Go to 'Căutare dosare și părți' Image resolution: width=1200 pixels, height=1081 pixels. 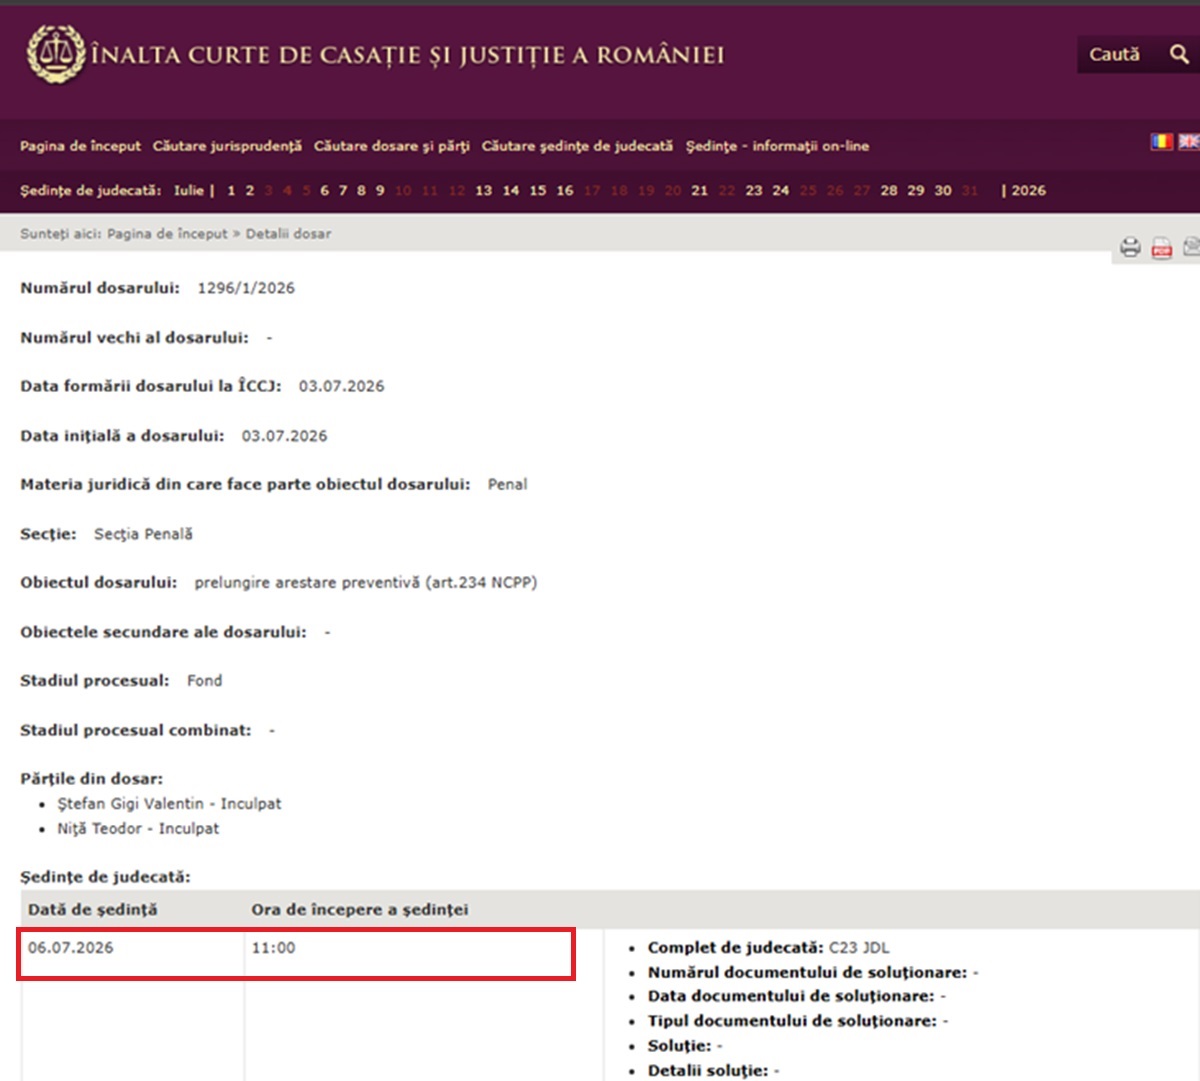392,146
